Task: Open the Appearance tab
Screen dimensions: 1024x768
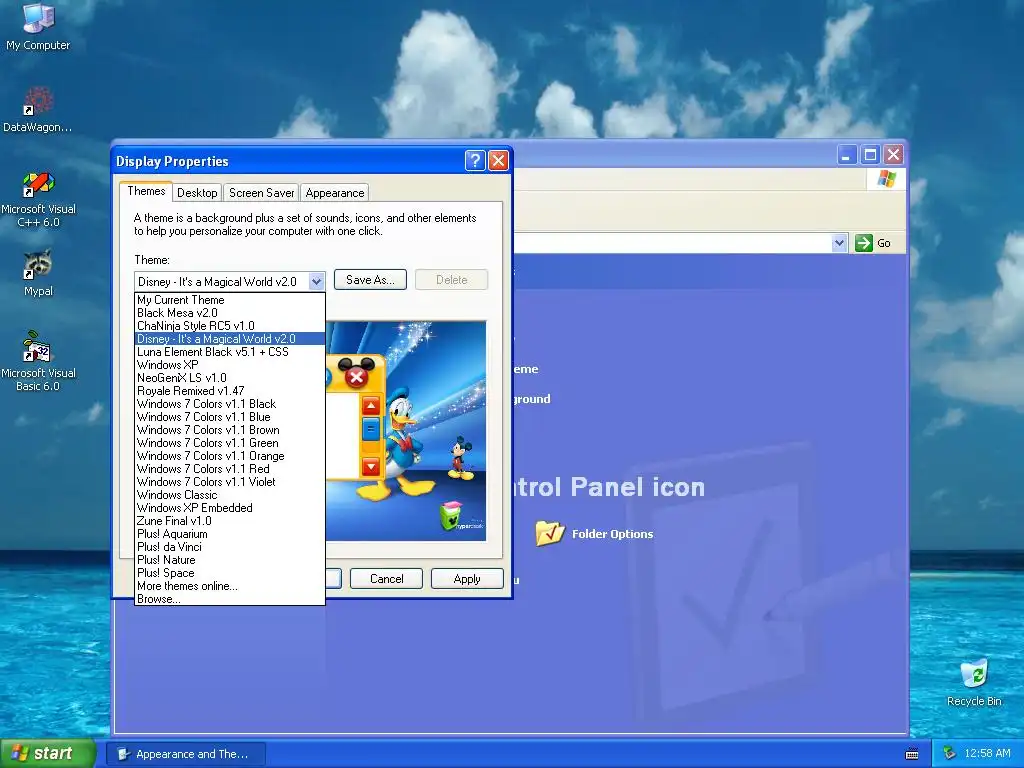Action: pyautogui.click(x=334, y=193)
